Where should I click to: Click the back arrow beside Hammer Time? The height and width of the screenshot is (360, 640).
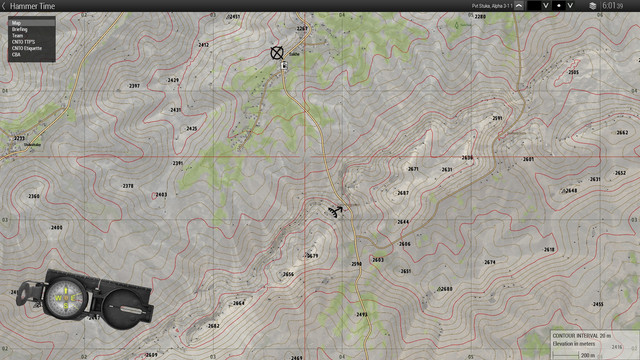coord(4,6)
